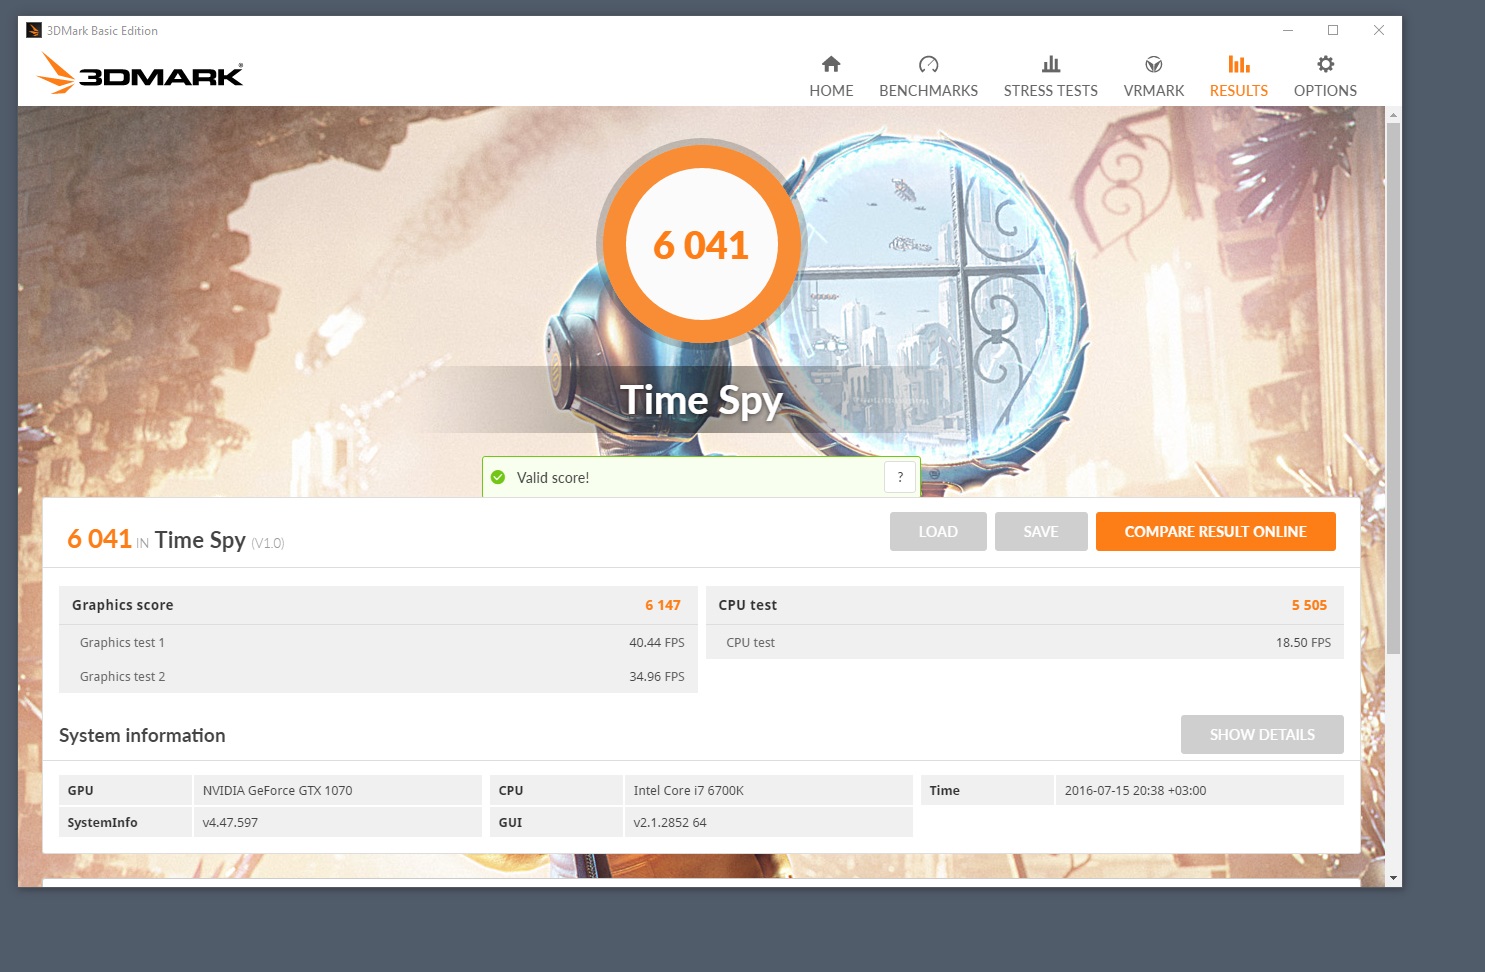1485x972 pixels.
Task: Click the Stress Tests bar chart icon
Action: (1050, 64)
